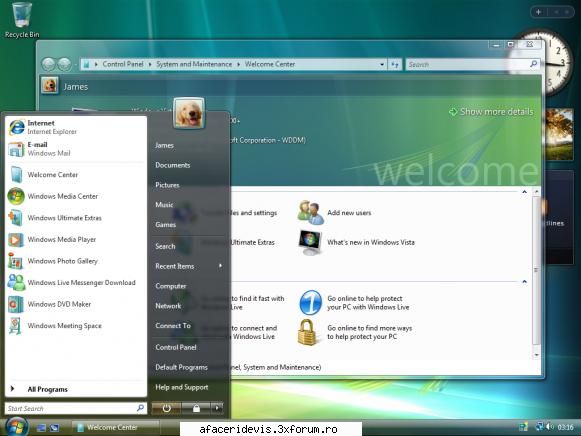Expand the shutdown options arrow
581x436 pixels.
(218, 408)
